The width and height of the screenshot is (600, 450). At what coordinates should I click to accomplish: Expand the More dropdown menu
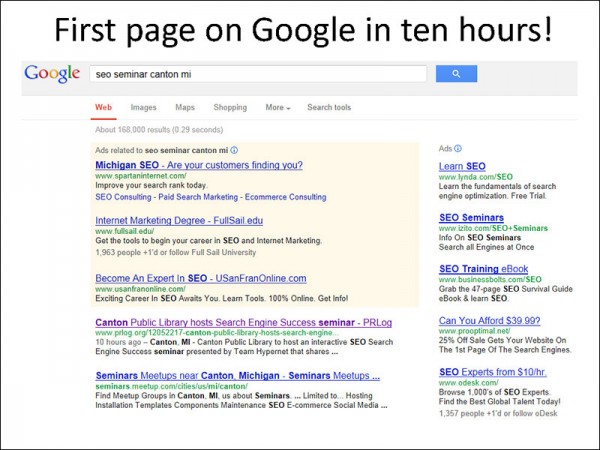pyautogui.click(x=277, y=107)
